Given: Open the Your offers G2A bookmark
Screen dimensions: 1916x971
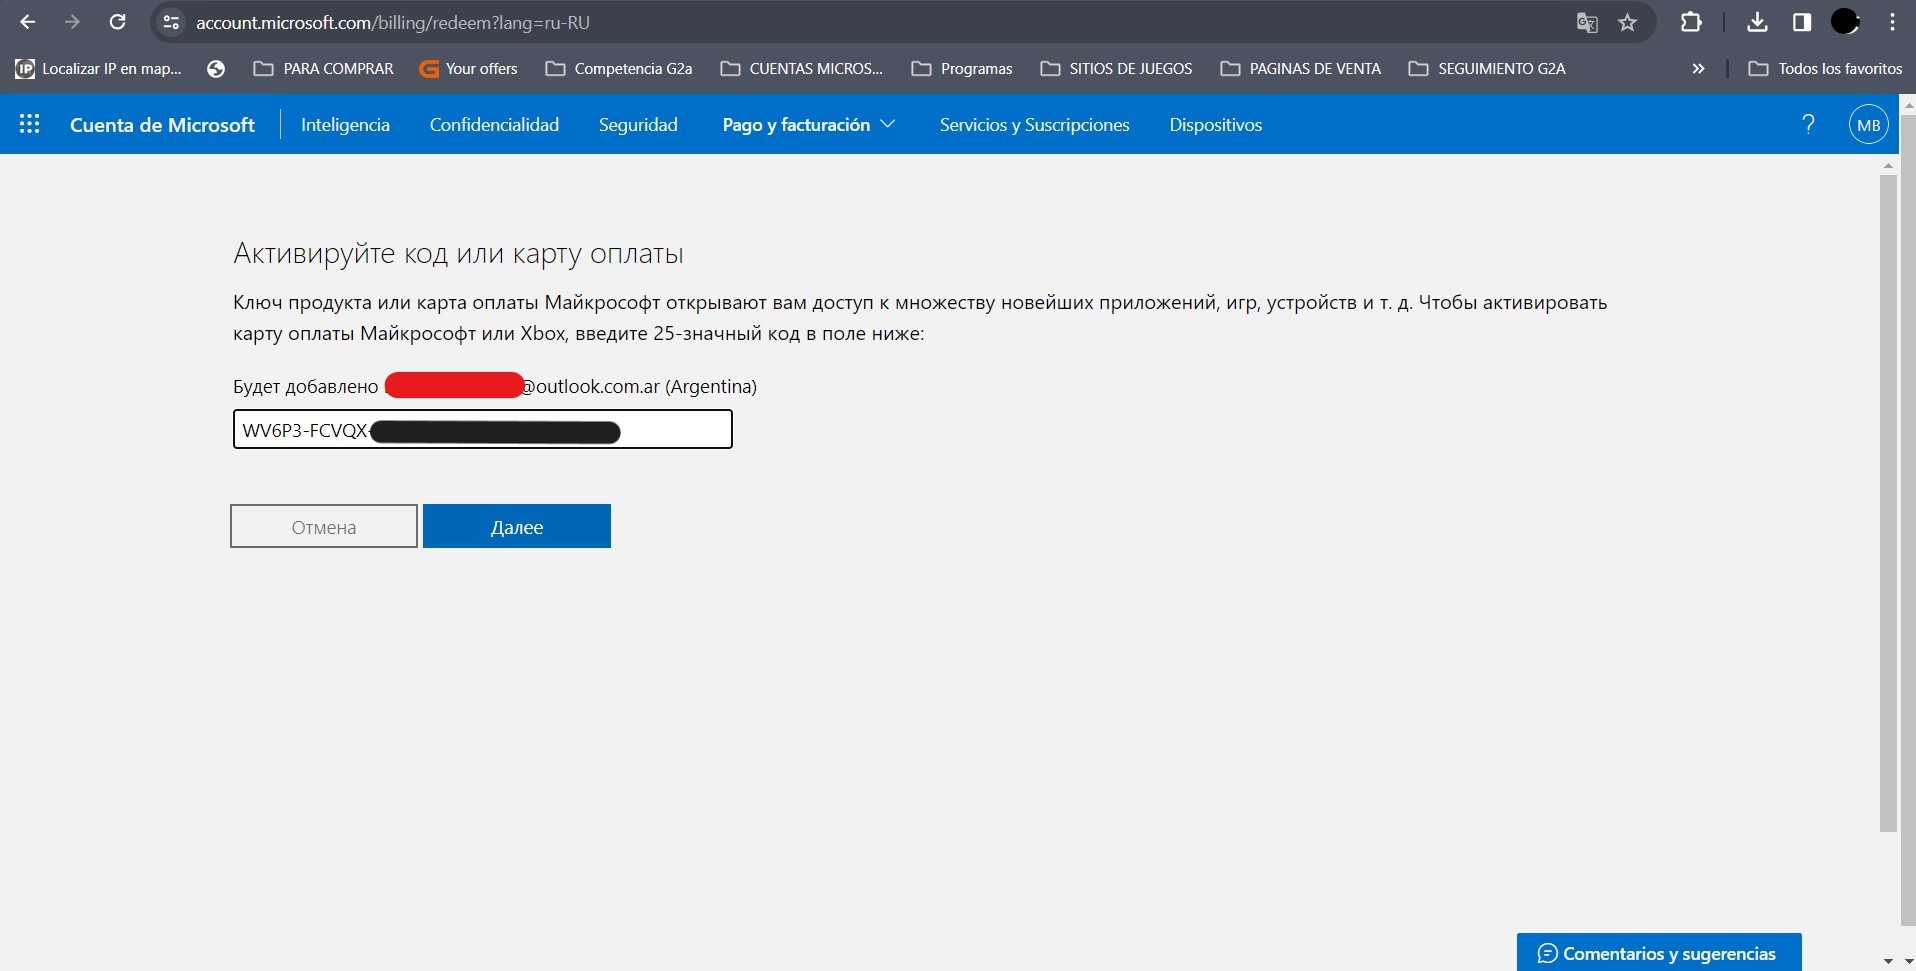Looking at the screenshot, I should coord(469,68).
